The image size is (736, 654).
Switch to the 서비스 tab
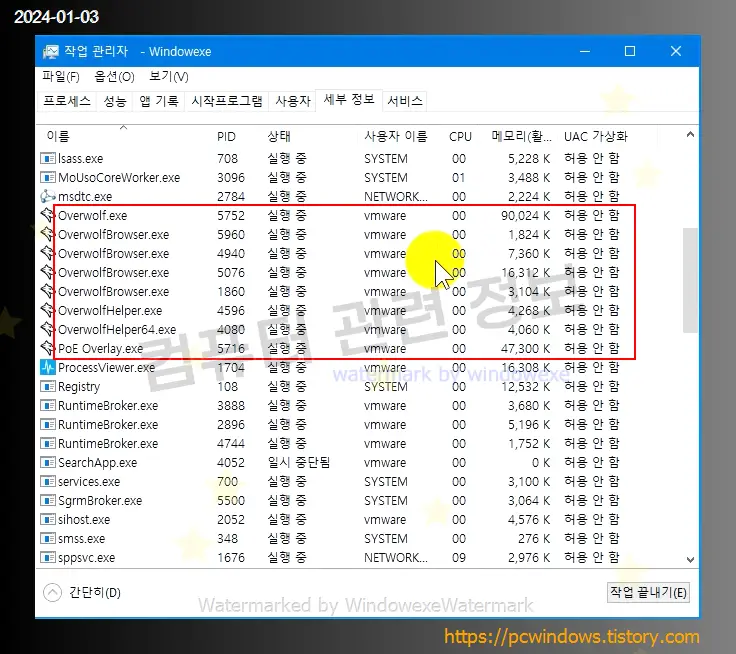click(x=405, y=101)
